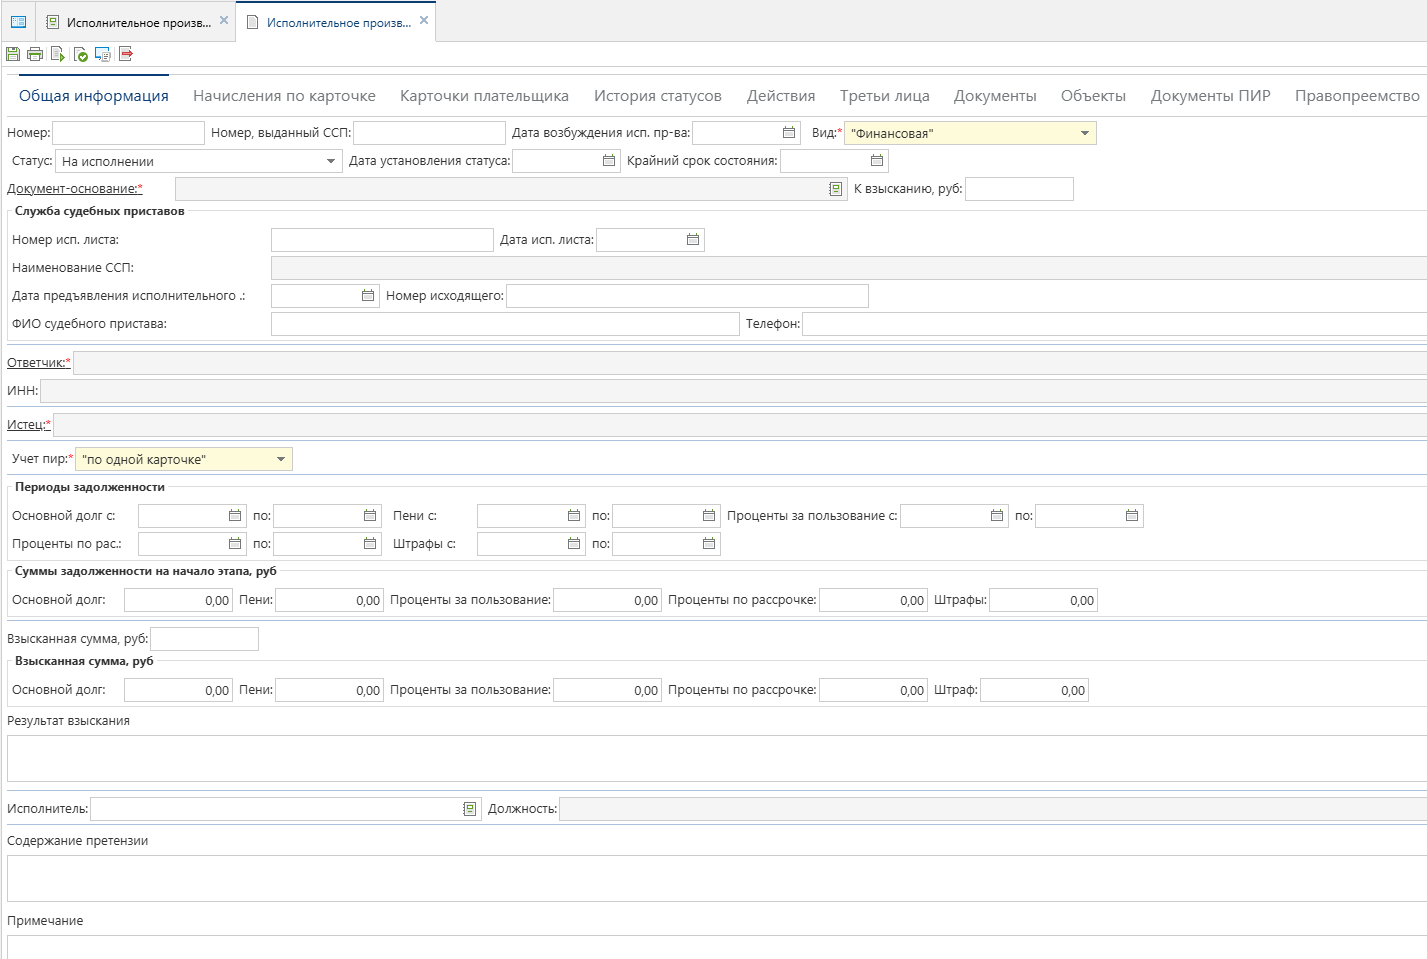Open calendar for Крайний срок состояния
Screen dimensions: 1427x959
[877, 161]
